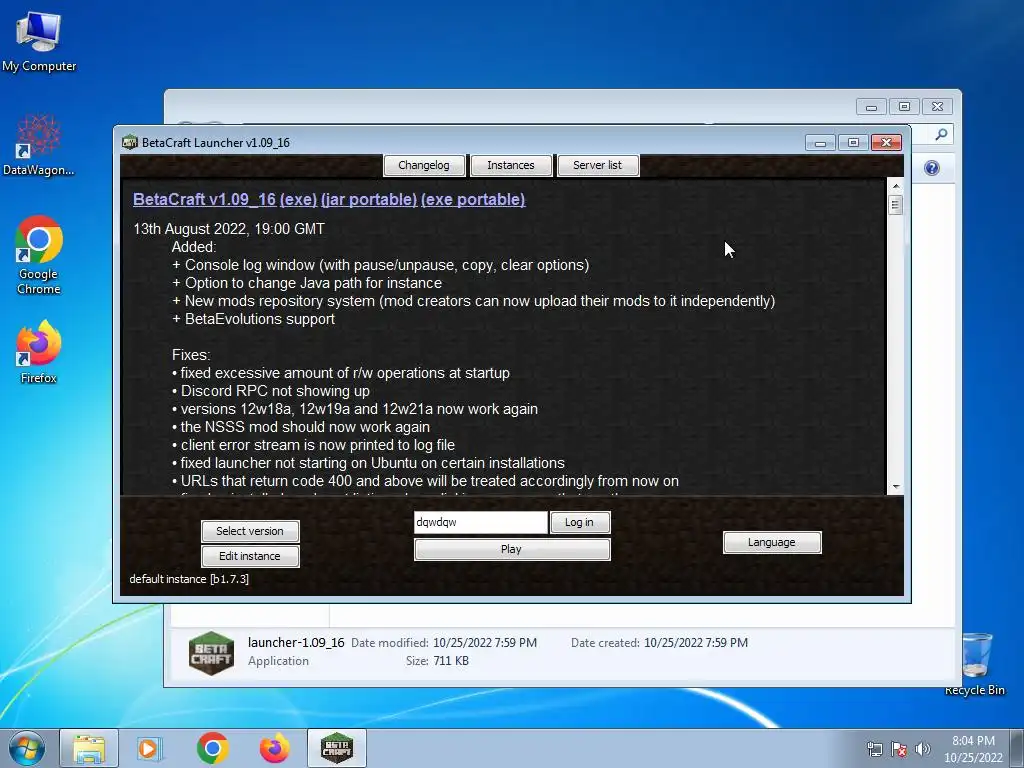The image size is (1024, 768).
Task: Click '+ BetaEvolutions support' changelog line
Action: point(253,319)
